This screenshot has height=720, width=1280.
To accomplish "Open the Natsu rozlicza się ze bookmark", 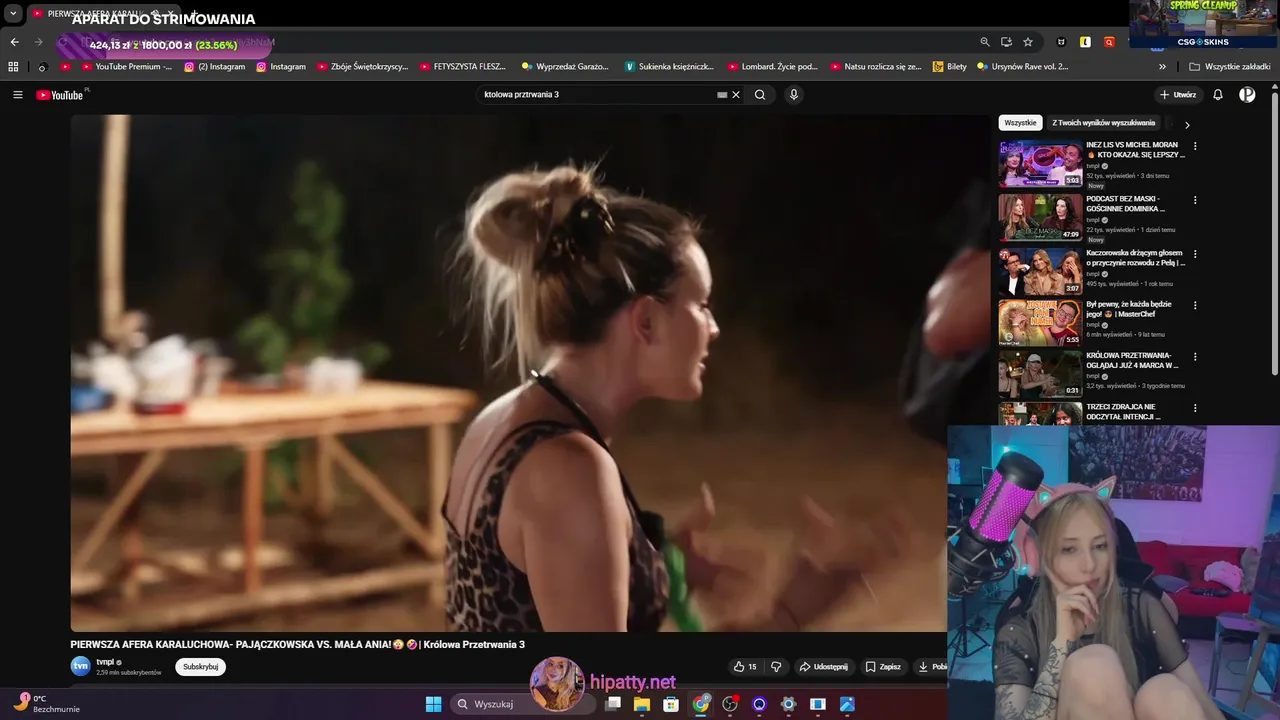I will (875, 67).
